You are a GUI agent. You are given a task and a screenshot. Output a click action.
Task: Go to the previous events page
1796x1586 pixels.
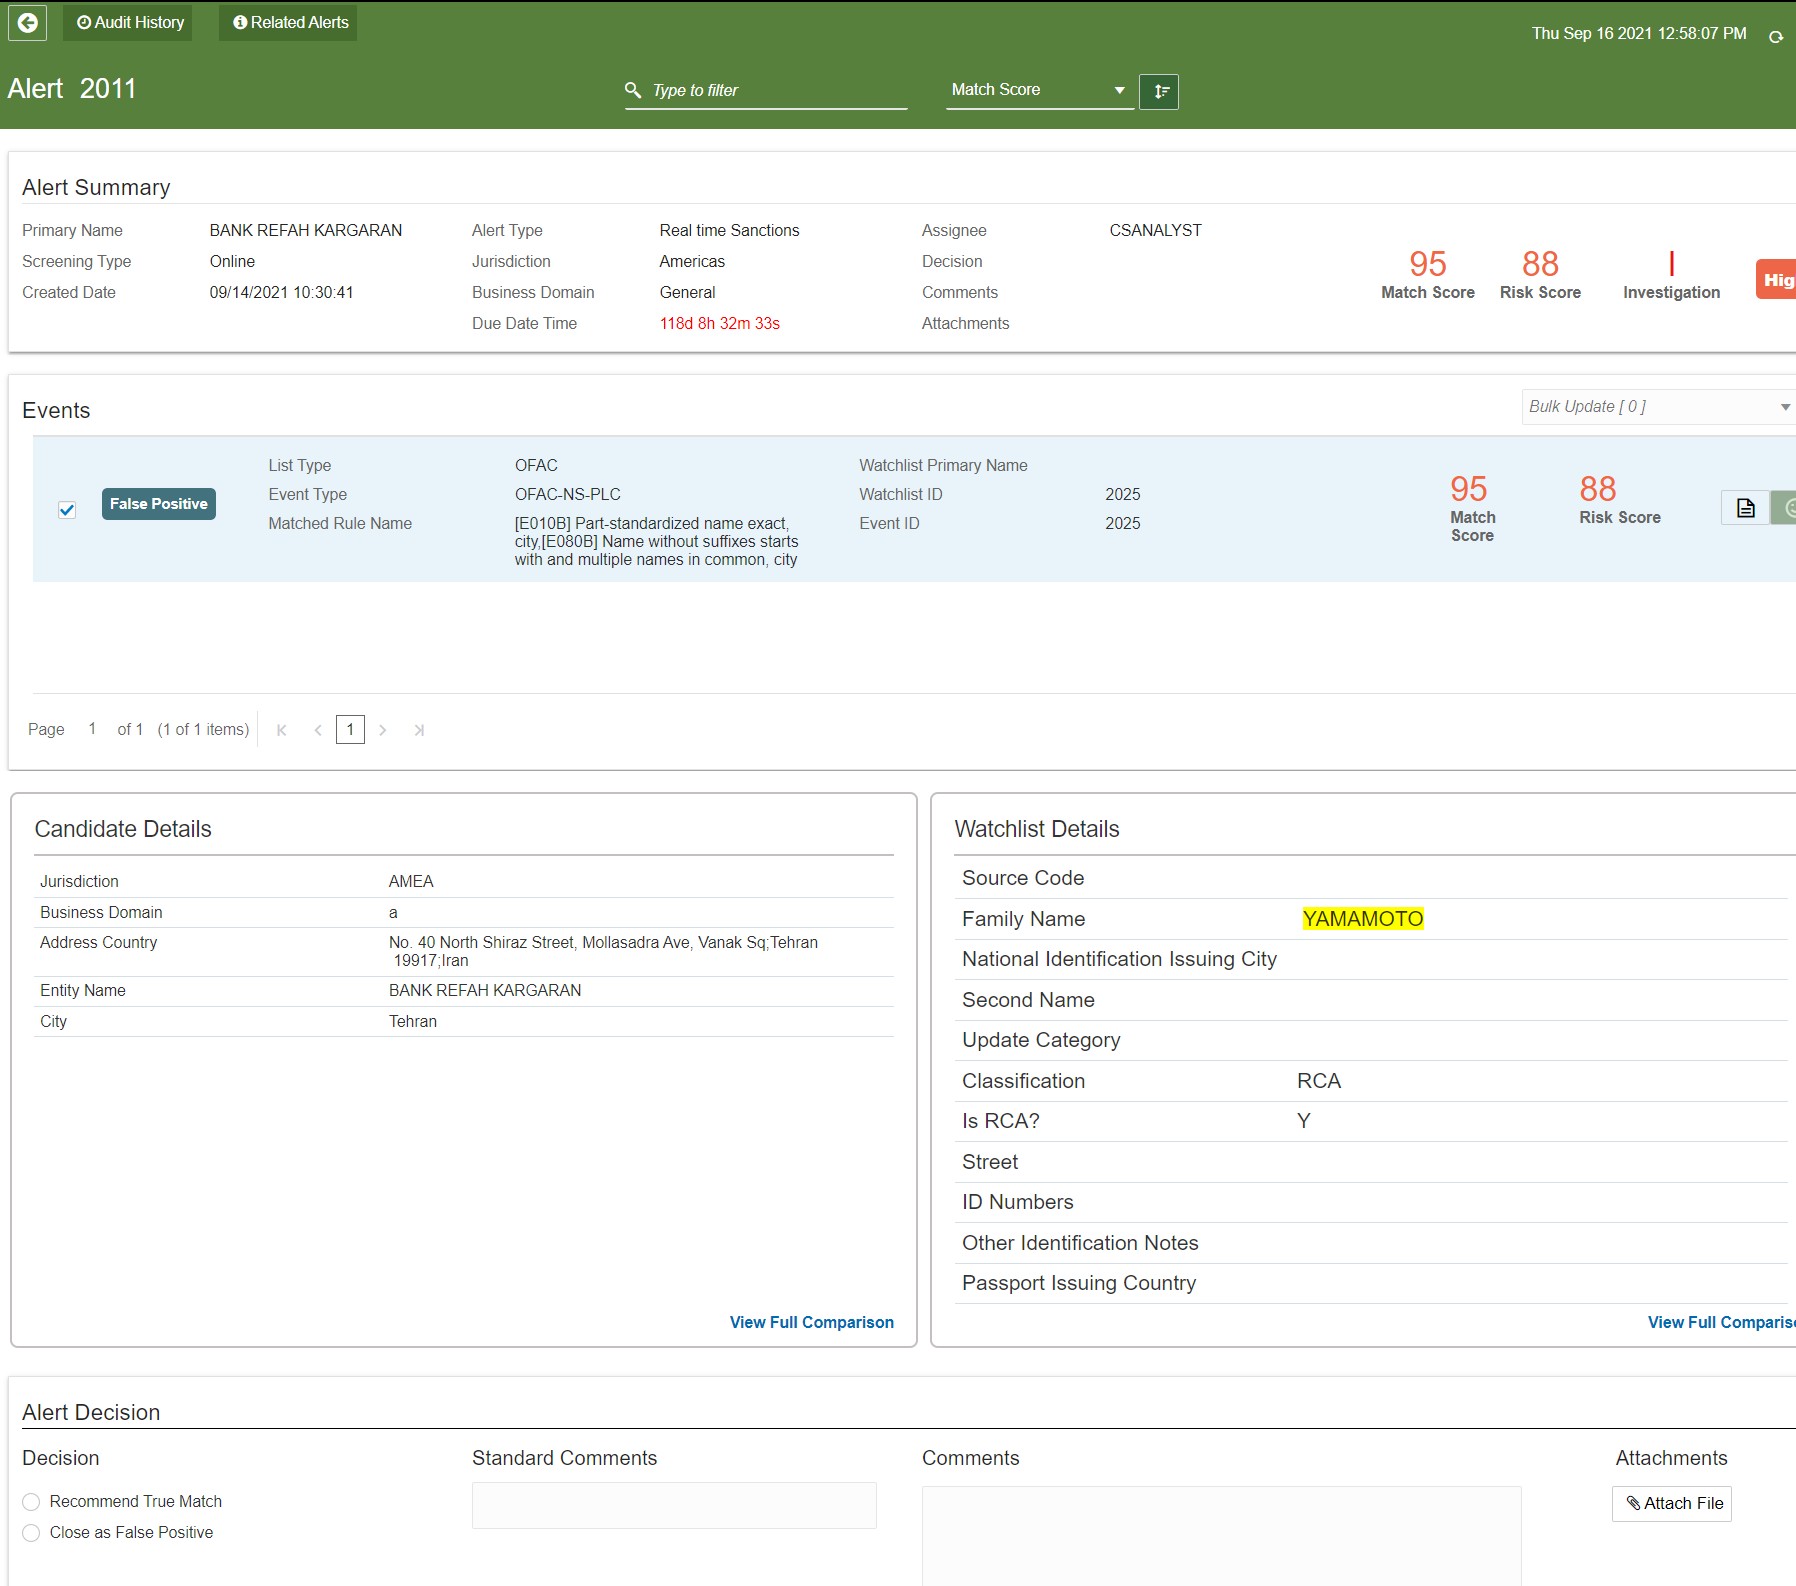[318, 730]
